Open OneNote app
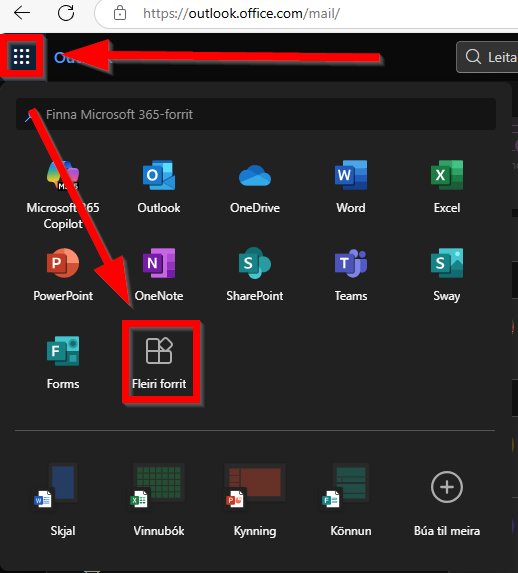 [x=159, y=275]
